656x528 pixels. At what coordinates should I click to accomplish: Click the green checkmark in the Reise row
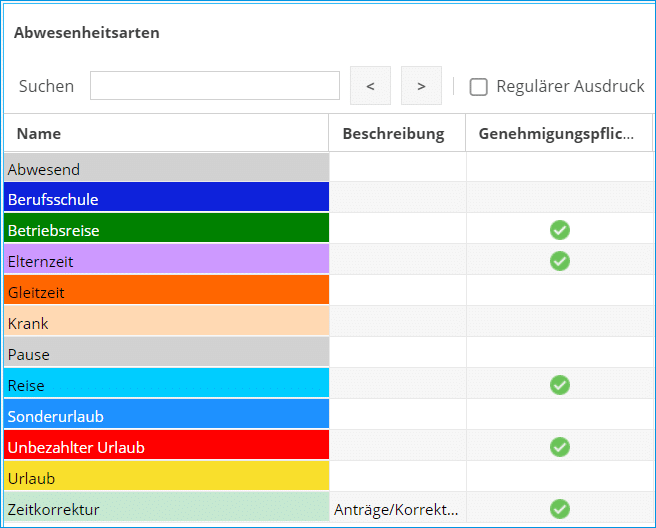point(560,385)
